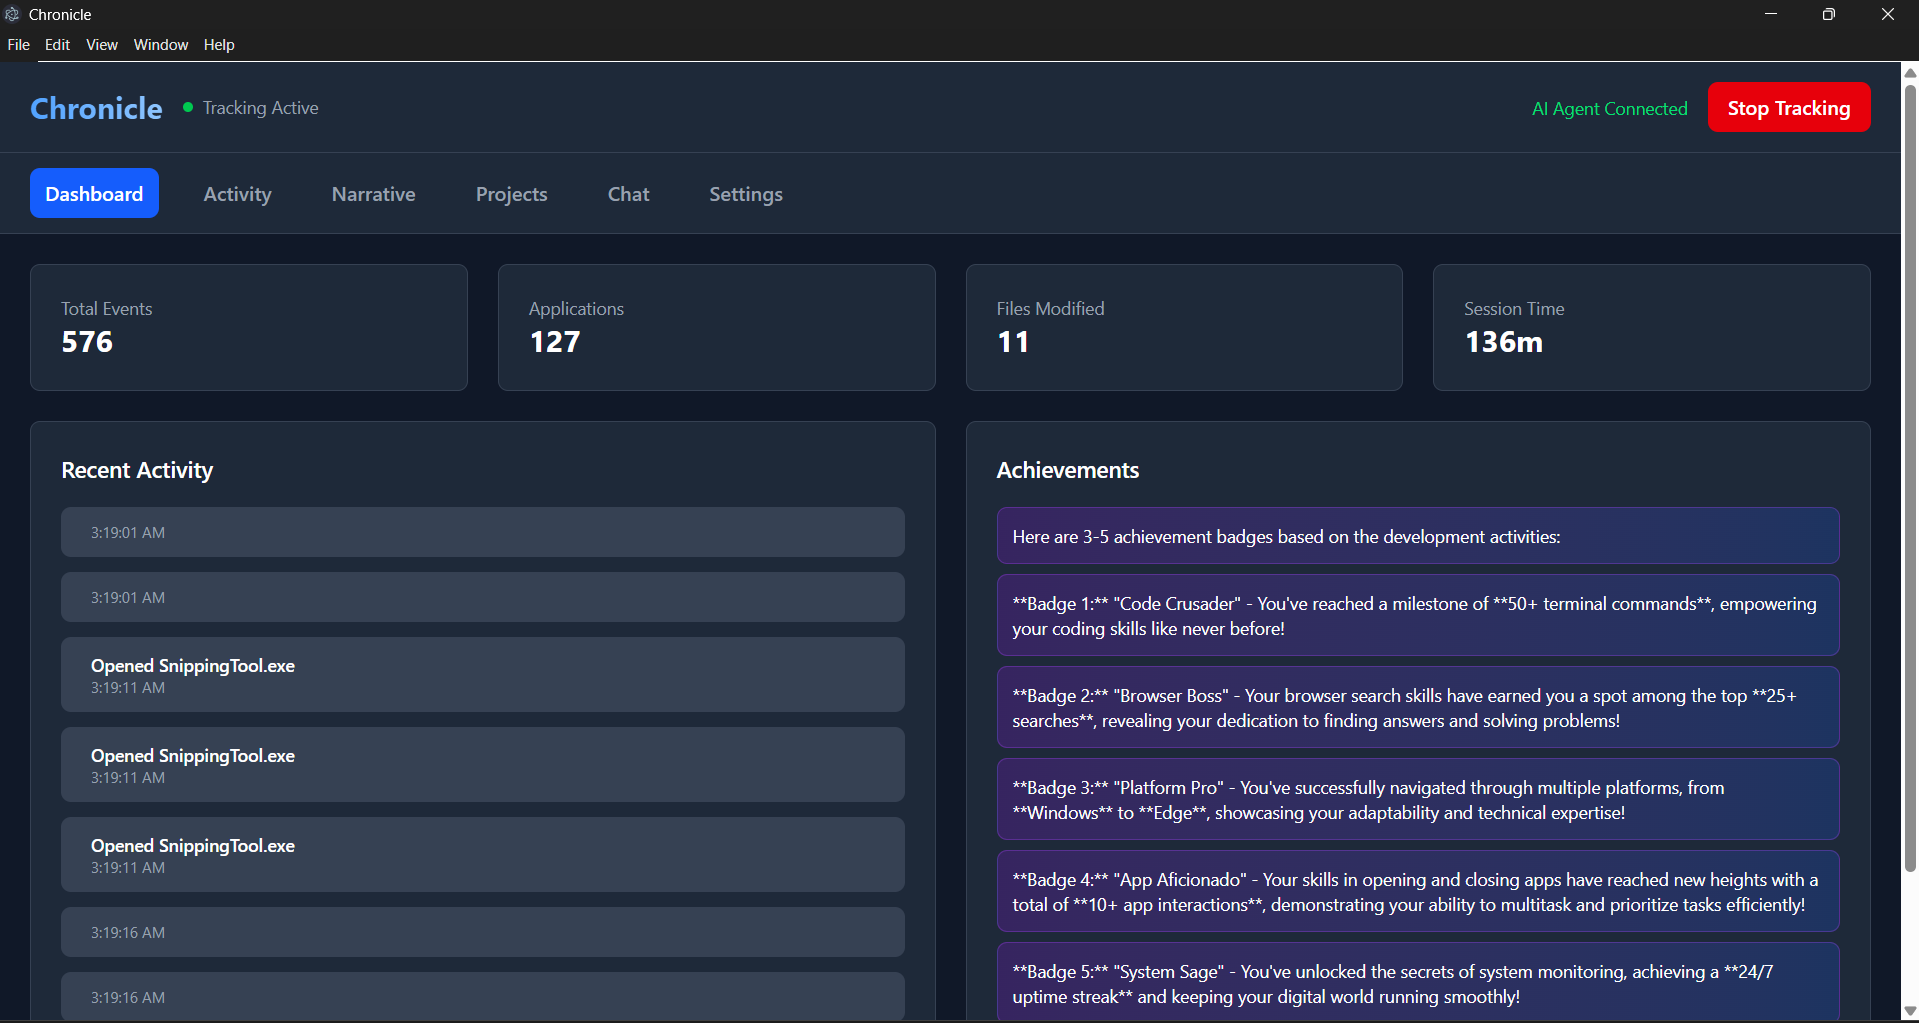Screen dimensions: 1919x1023
Task: Click the AI Agent Connected status text
Action: (1609, 108)
